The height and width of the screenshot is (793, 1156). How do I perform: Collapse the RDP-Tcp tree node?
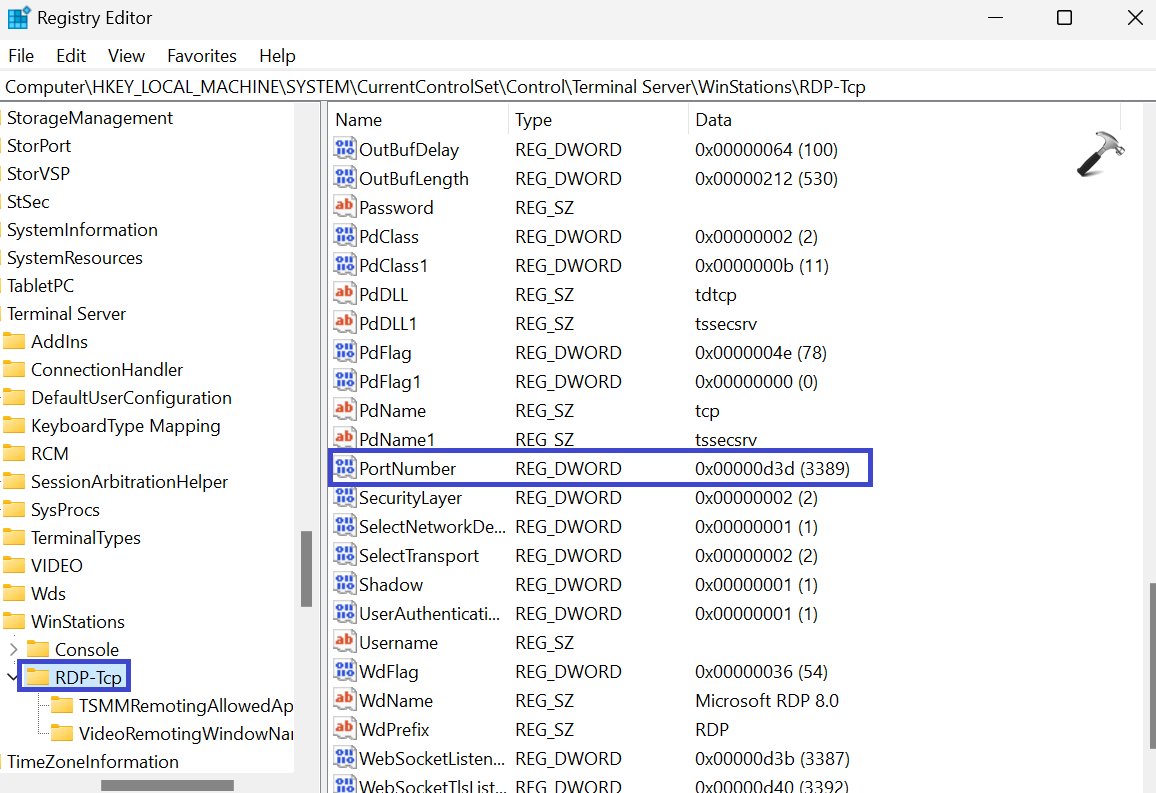pyautogui.click(x=12, y=677)
